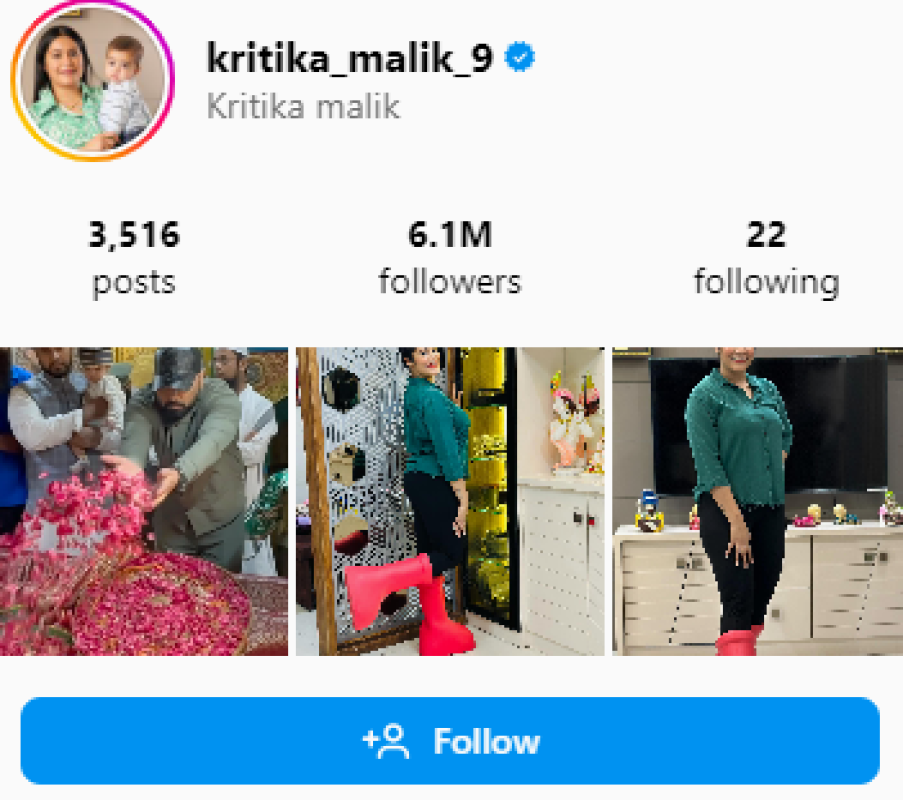Click the Kritika malik display name
Image resolution: width=903 pixels, height=800 pixels.
click(x=303, y=107)
